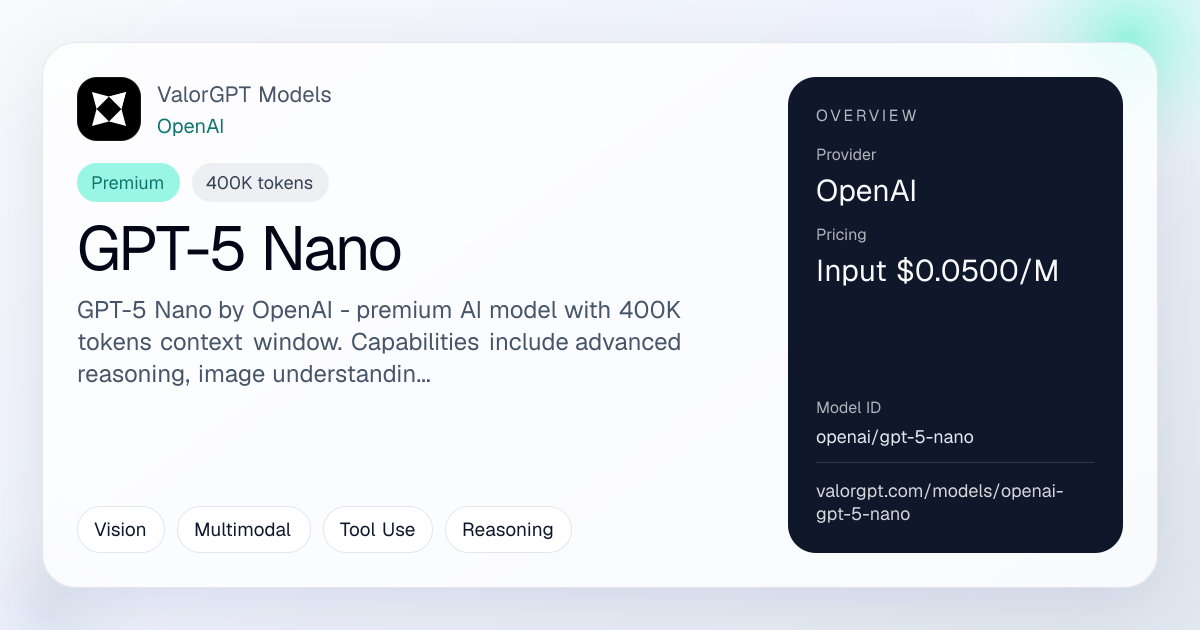
Task: Click the OVERVIEW panel header
Action: pos(866,116)
